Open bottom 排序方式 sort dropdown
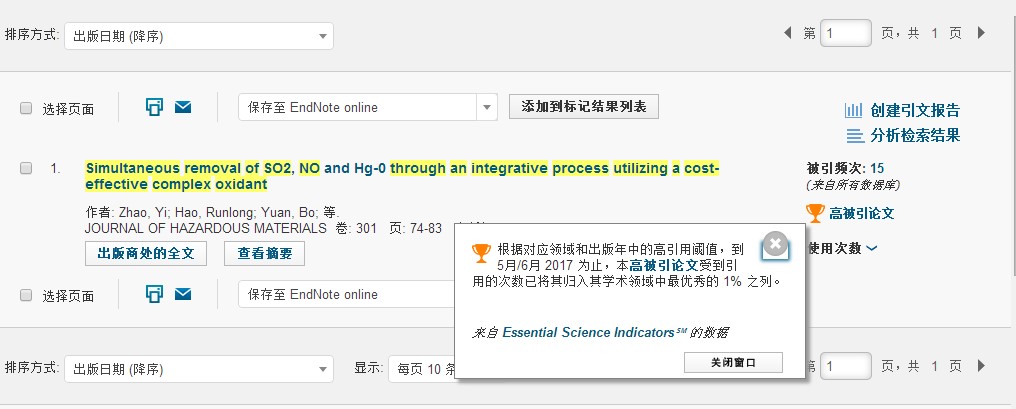 [199, 369]
